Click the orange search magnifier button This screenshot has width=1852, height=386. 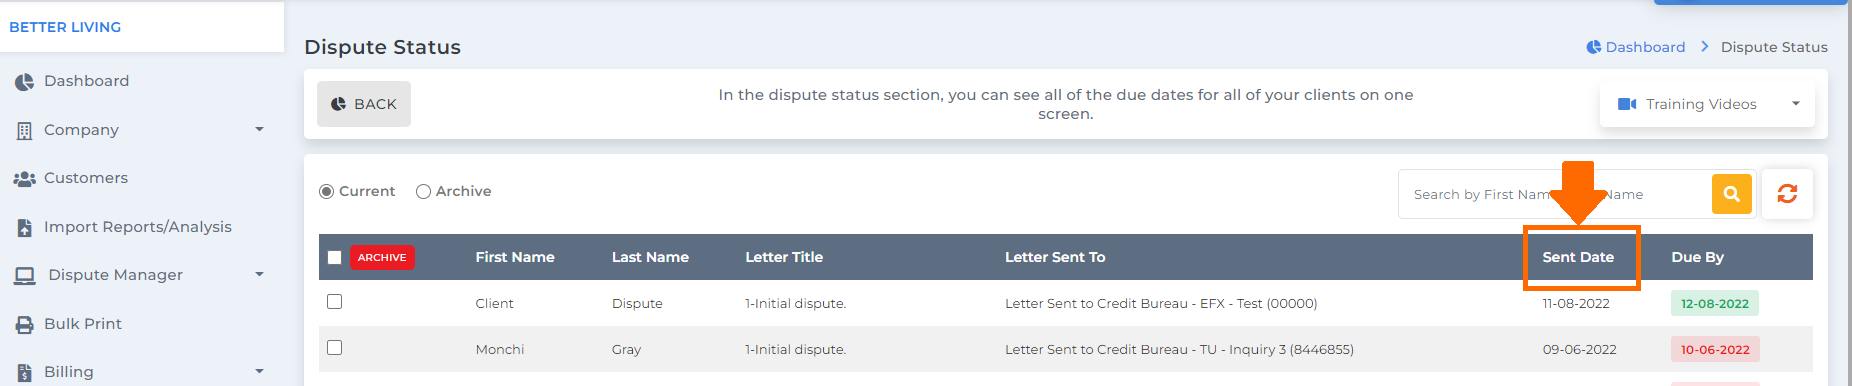coord(1732,194)
